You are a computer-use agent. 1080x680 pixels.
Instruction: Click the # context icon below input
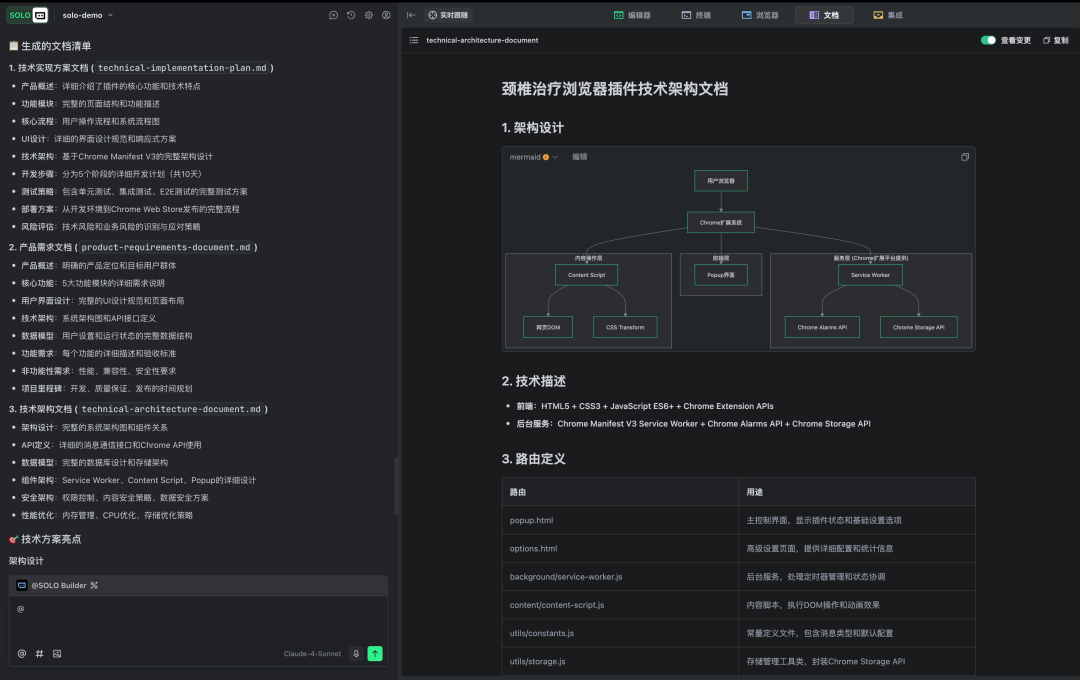pyautogui.click(x=39, y=653)
